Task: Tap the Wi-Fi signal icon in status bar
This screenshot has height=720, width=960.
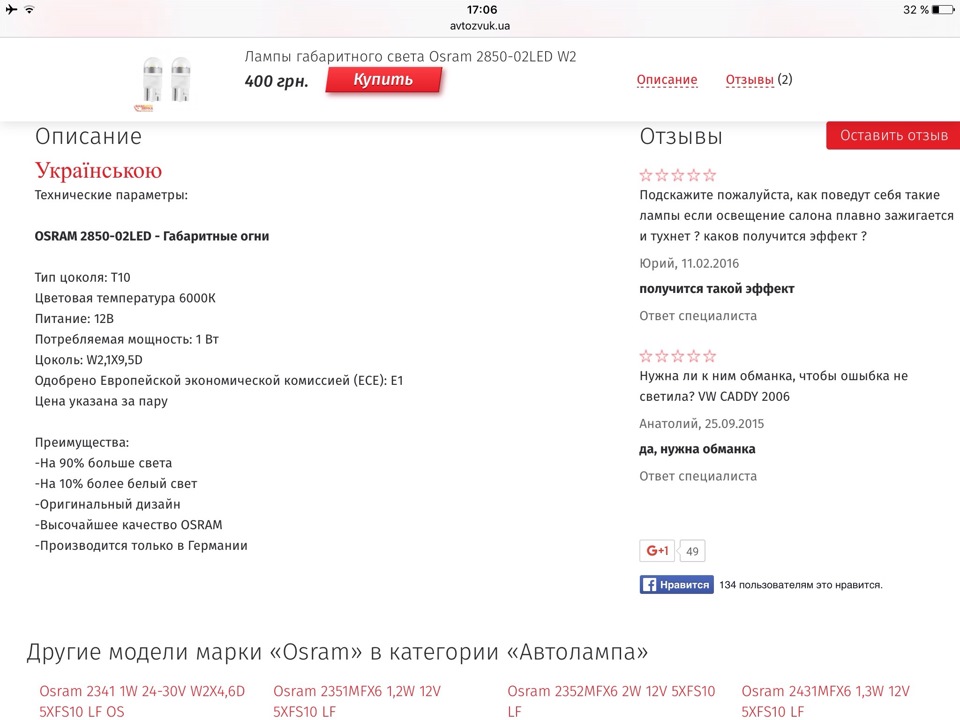Action: pos(29,9)
